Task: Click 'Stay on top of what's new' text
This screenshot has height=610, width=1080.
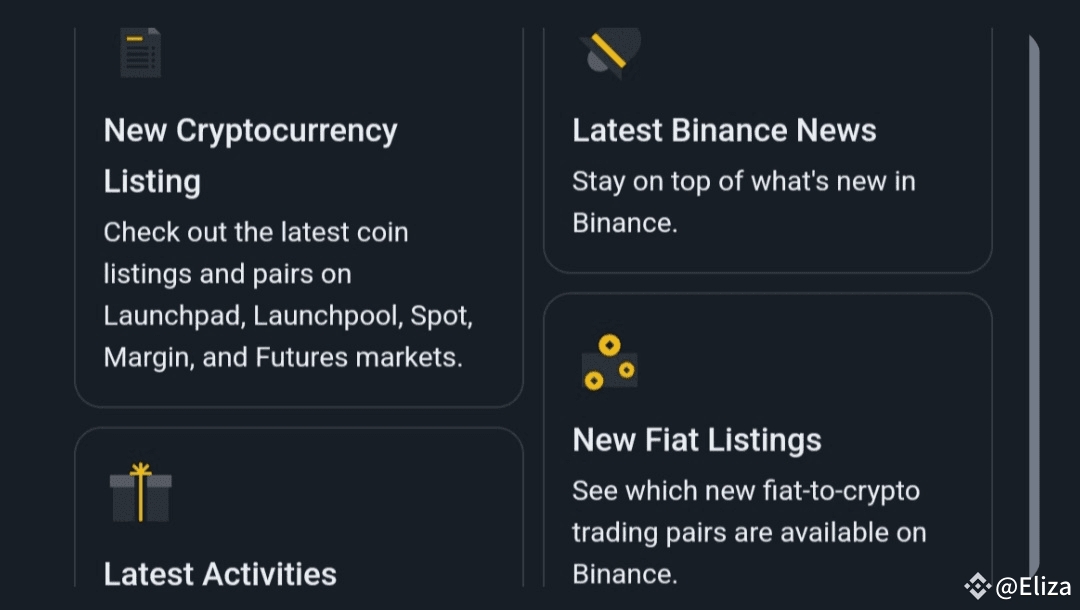Action: click(743, 182)
